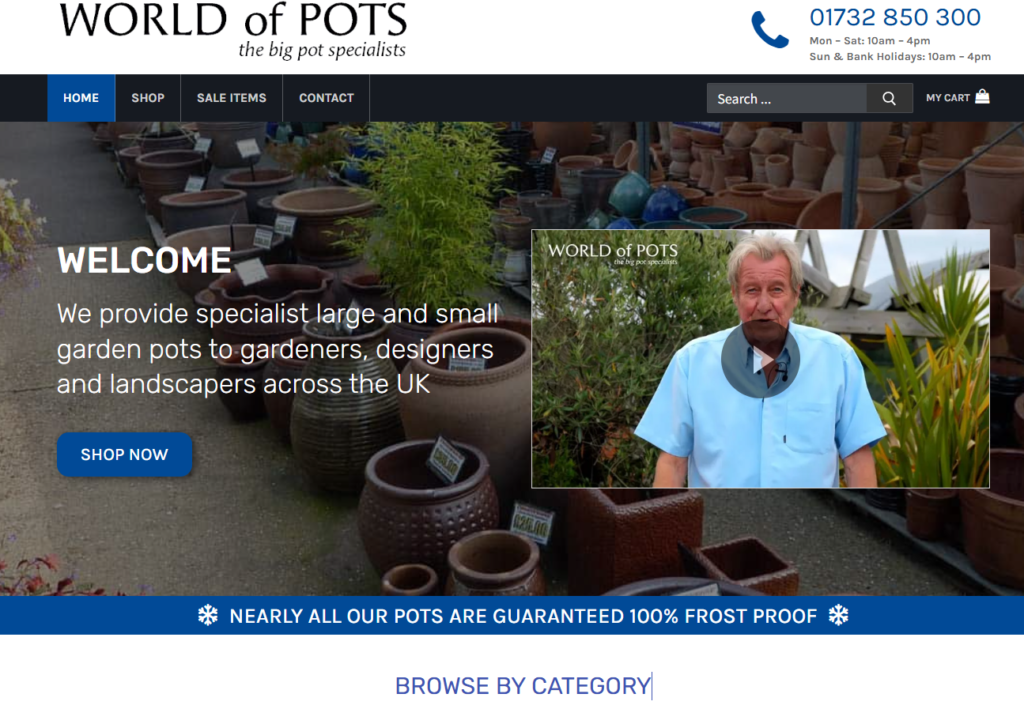The image size is (1024, 724).
Task: Play the welcome video
Action: [760, 359]
